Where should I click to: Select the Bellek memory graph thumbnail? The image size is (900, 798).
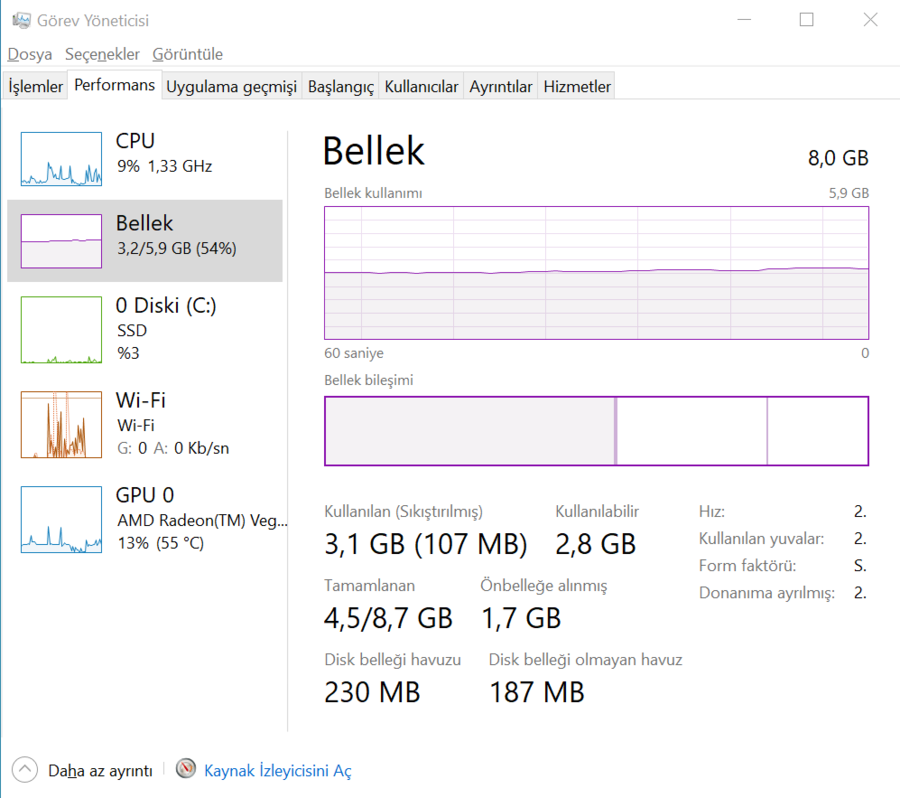tap(61, 241)
